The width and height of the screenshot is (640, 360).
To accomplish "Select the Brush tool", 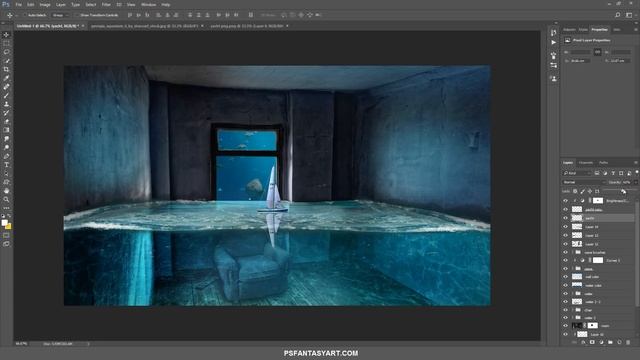I will click(6, 95).
